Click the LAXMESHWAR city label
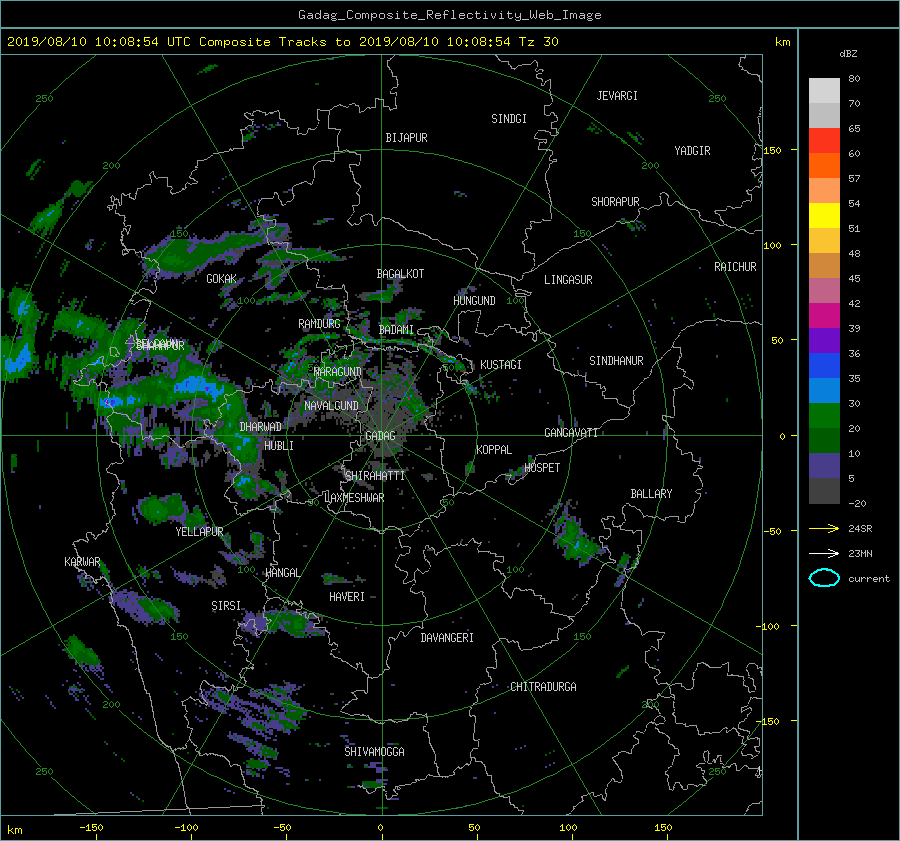900x841 pixels. [354, 498]
